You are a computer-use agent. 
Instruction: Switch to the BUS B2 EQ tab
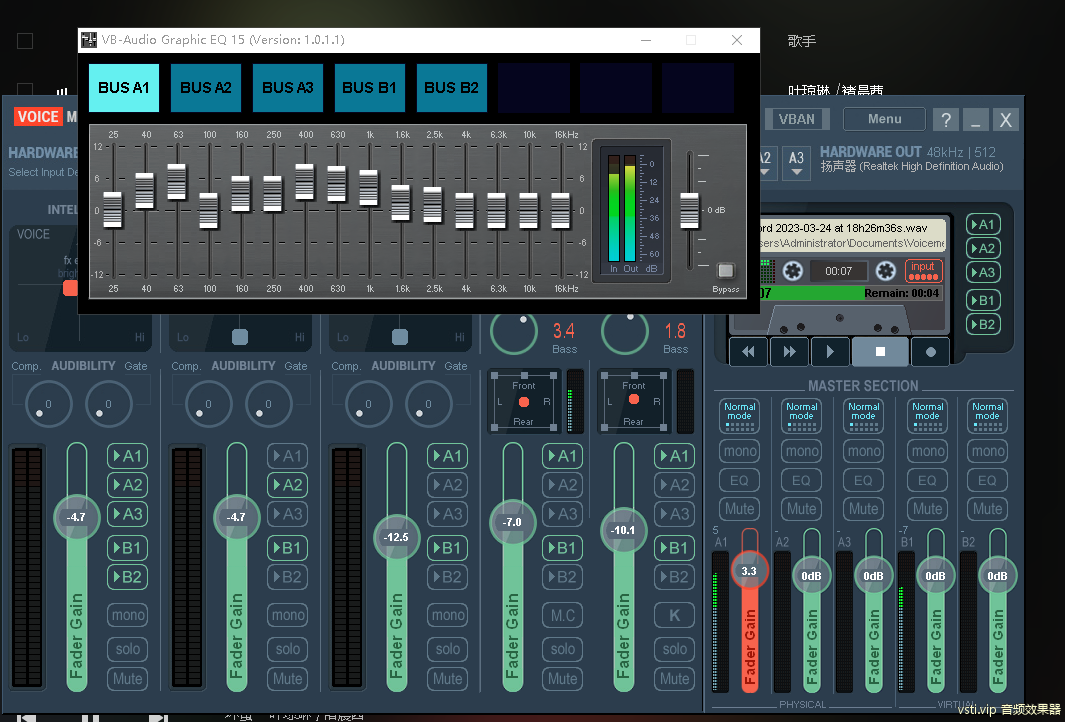(452, 88)
